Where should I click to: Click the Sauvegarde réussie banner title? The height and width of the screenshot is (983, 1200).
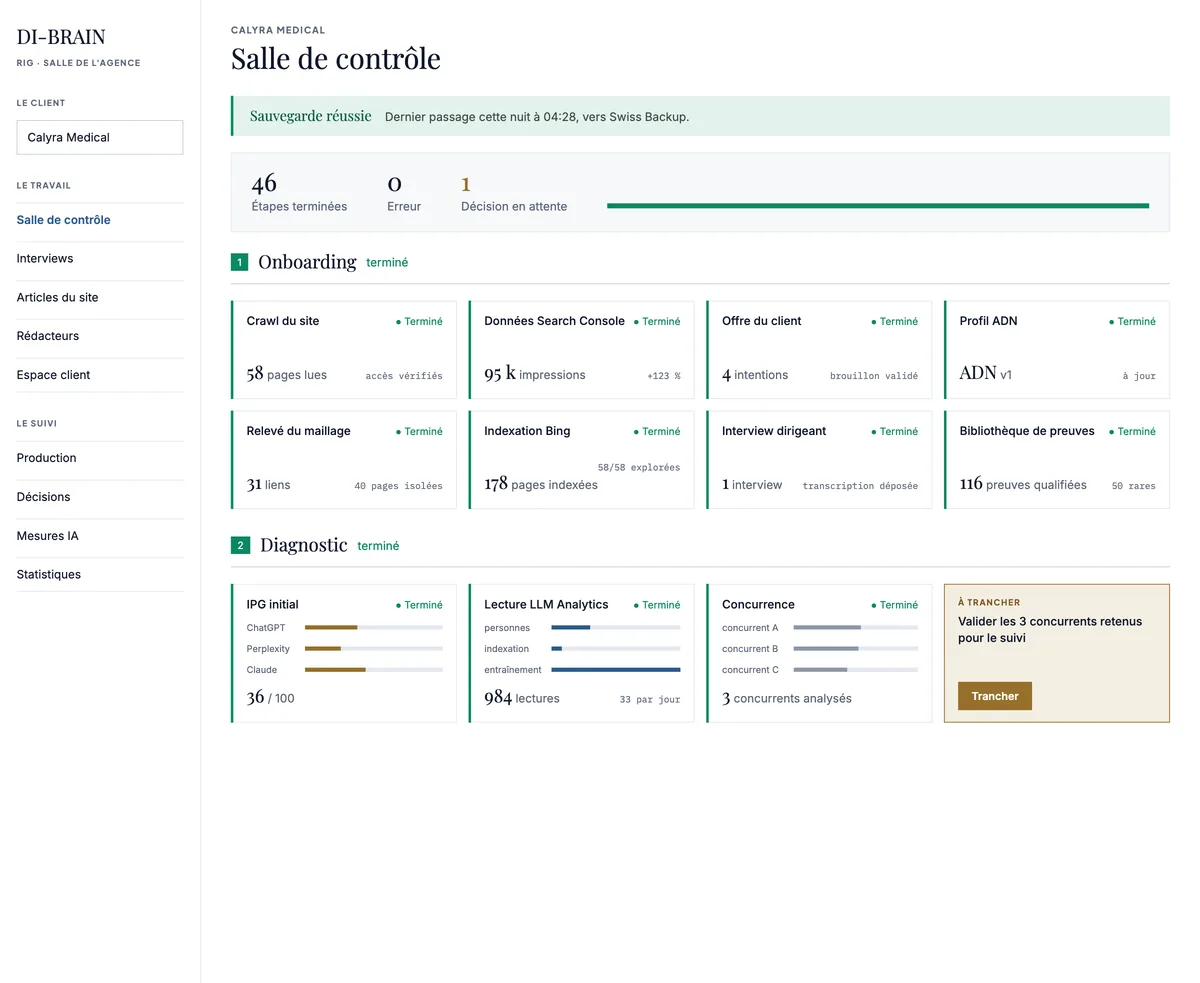click(x=311, y=116)
